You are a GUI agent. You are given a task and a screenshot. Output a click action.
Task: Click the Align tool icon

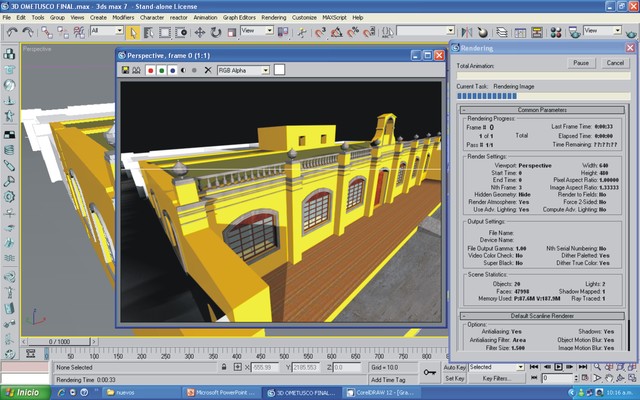(483, 32)
